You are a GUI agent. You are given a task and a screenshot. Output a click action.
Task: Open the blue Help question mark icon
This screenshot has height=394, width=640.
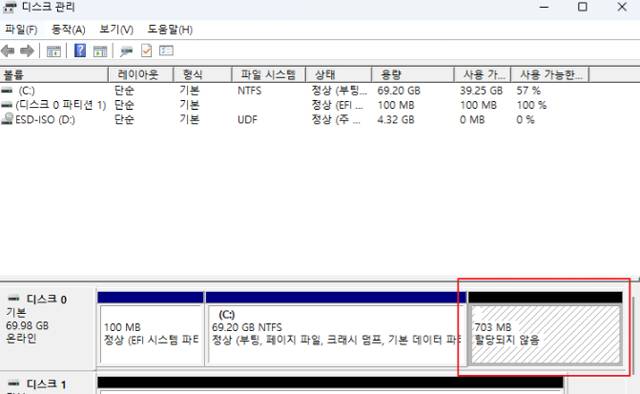(80, 51)
